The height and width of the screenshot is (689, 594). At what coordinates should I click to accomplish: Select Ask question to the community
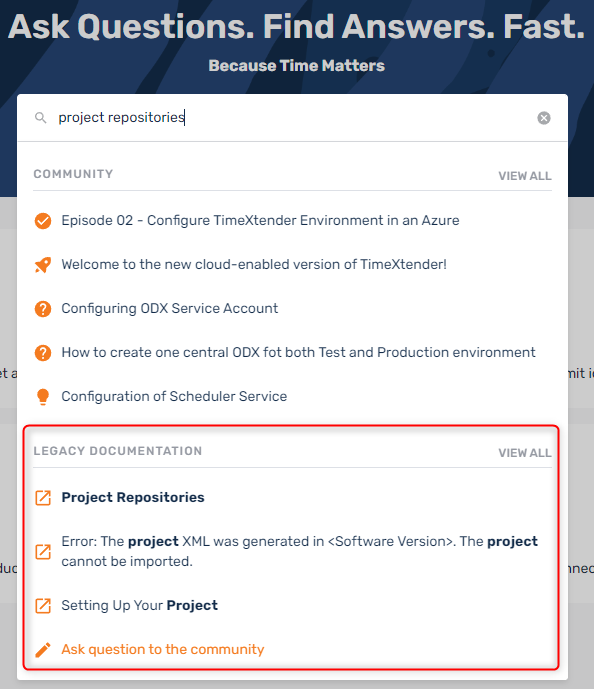click(x=163, y=649)
